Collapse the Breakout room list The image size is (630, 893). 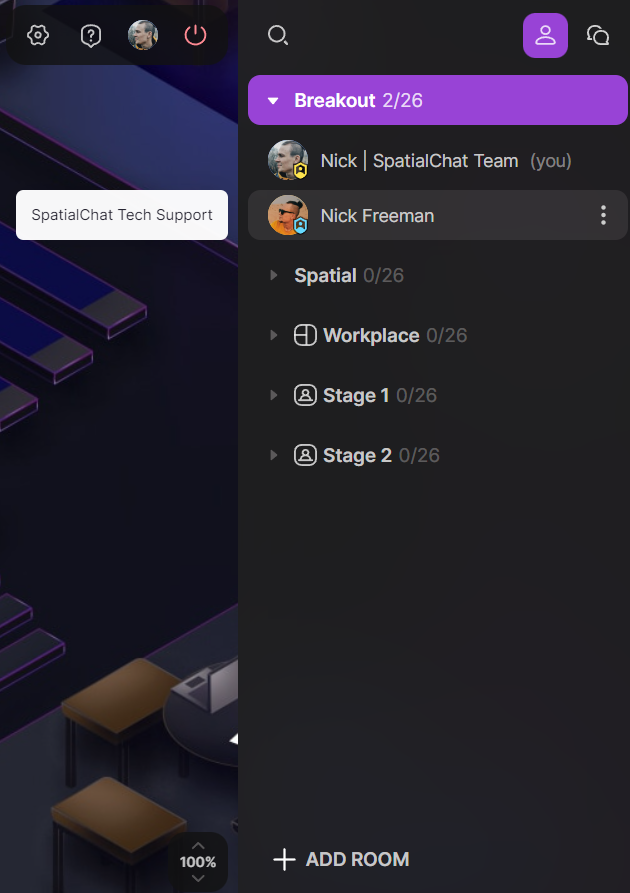coord(273,101)
